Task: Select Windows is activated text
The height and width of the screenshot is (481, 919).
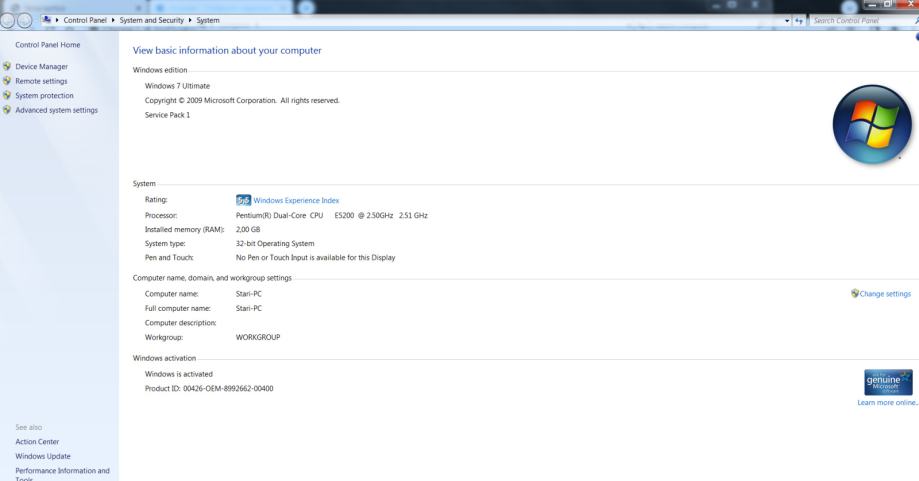Action: 179,374
